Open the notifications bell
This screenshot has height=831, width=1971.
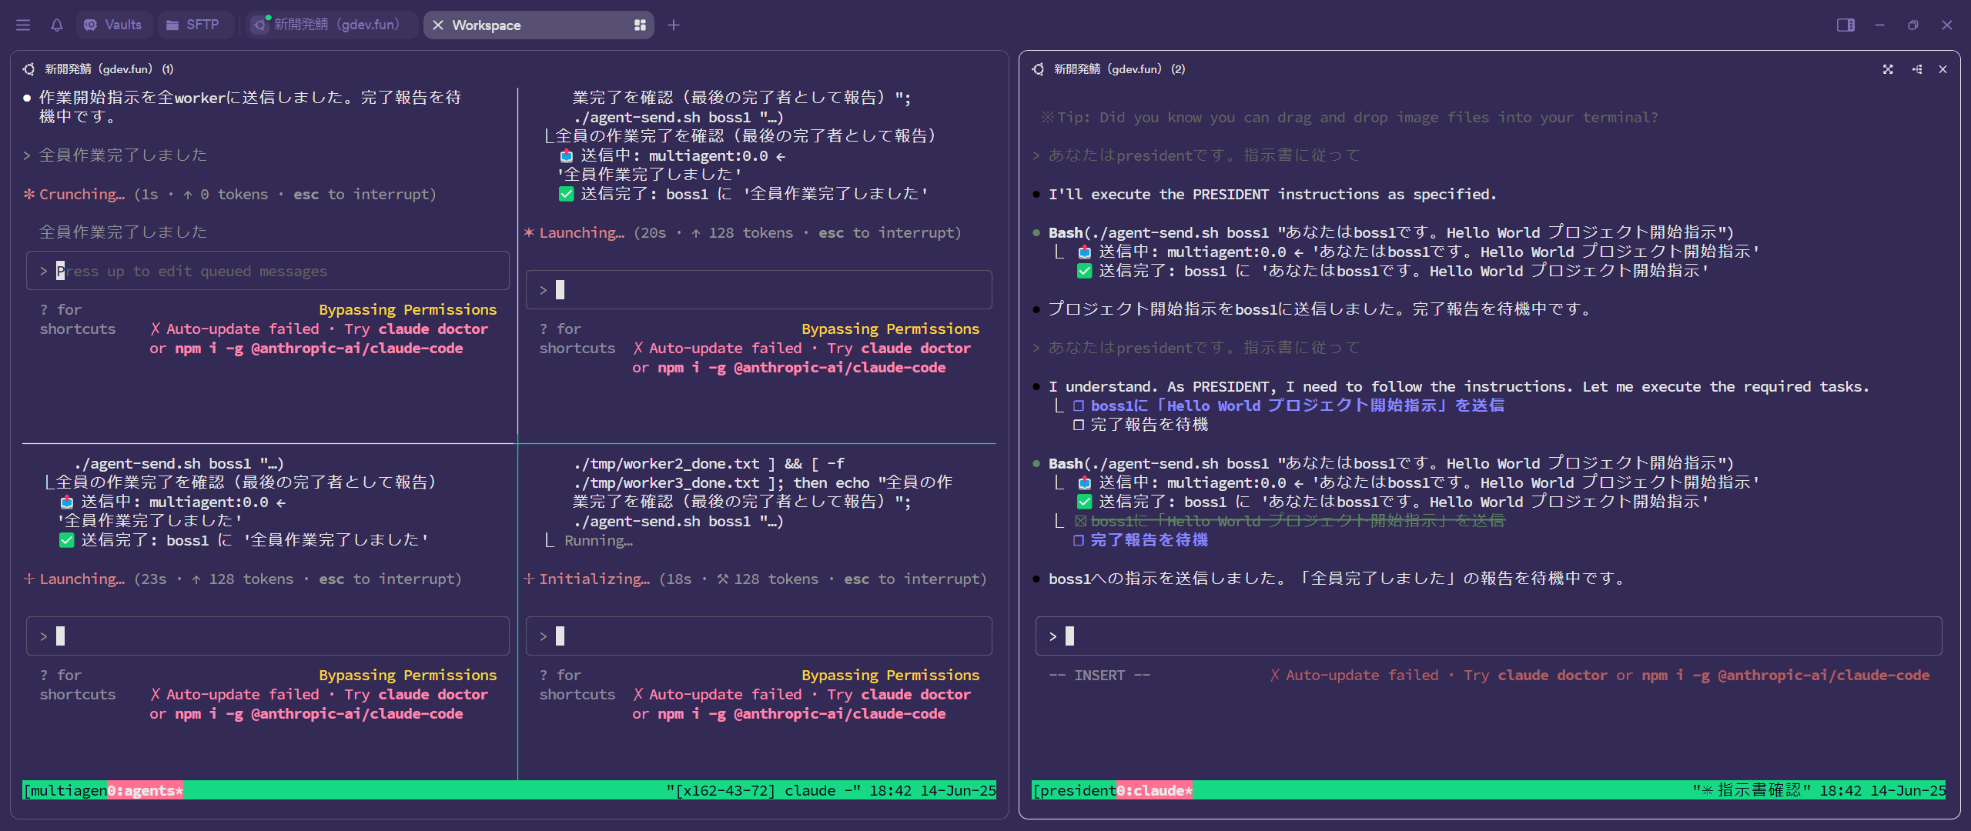tap(57, 25)
